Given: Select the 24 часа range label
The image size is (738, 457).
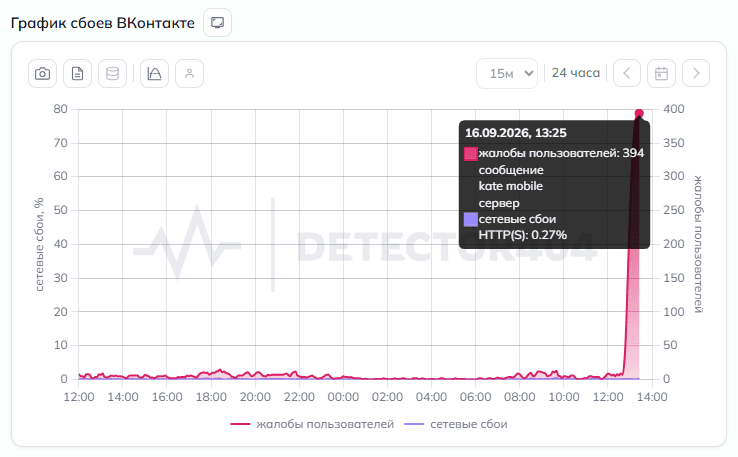Looking at the screenshot, I should 576,73.
